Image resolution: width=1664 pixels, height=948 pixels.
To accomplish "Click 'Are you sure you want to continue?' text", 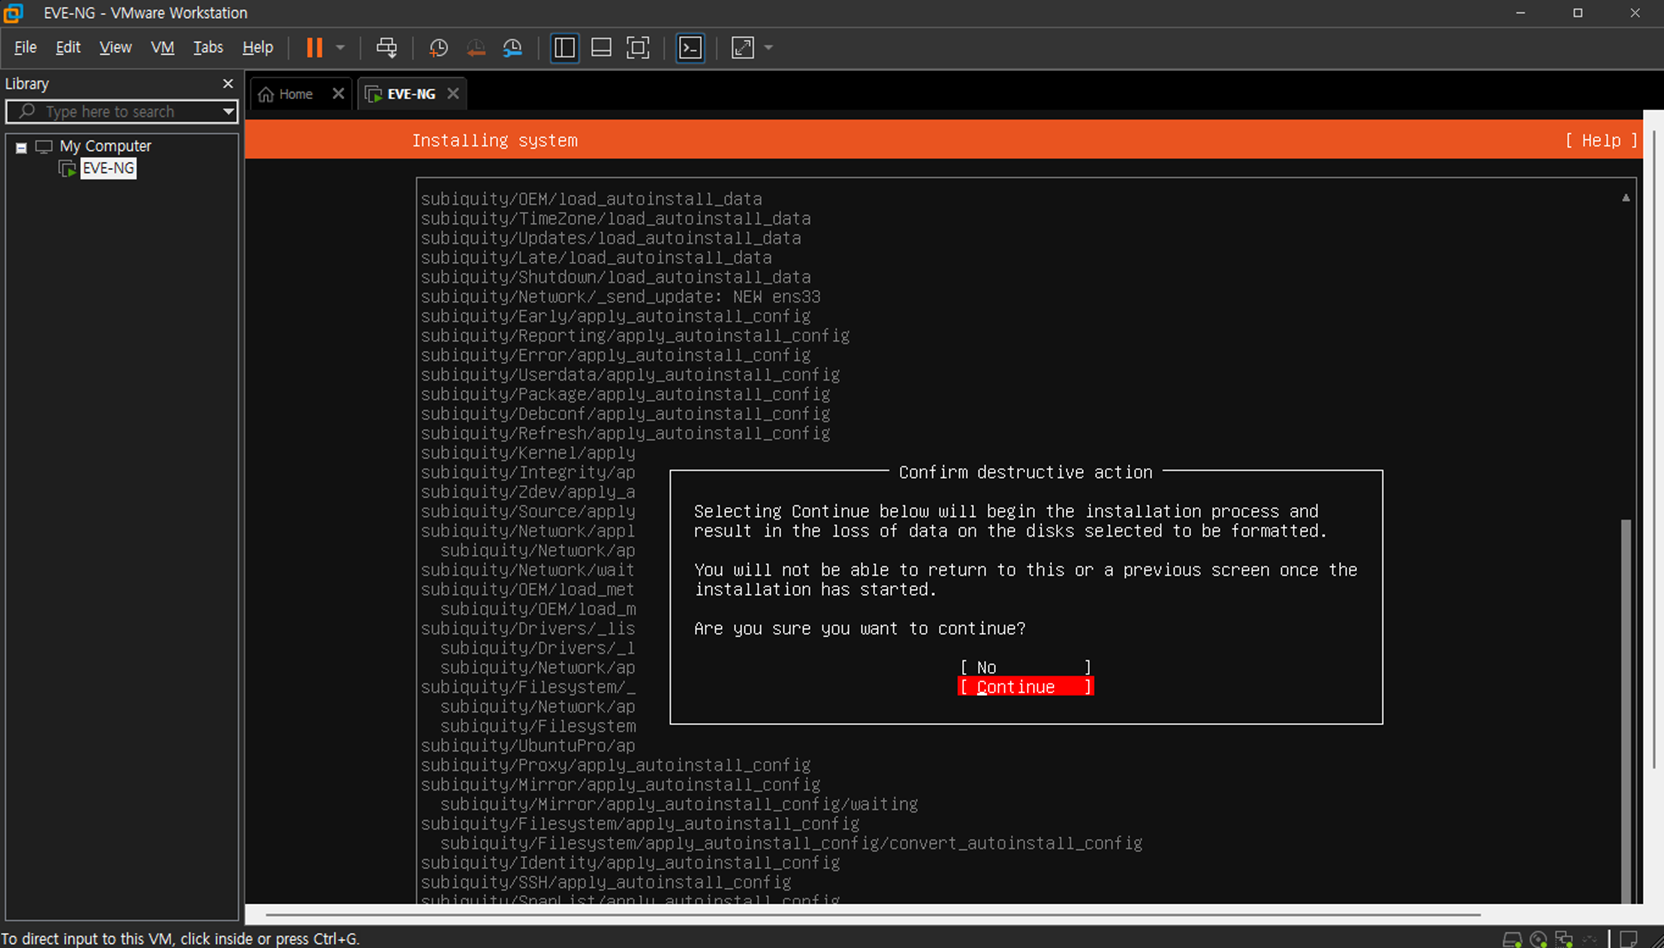I will pos(860,628).
